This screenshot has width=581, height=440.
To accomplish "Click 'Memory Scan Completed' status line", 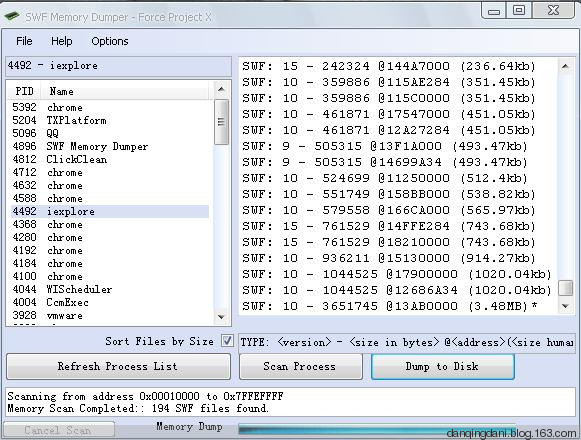I will click(x=137, y=408).
